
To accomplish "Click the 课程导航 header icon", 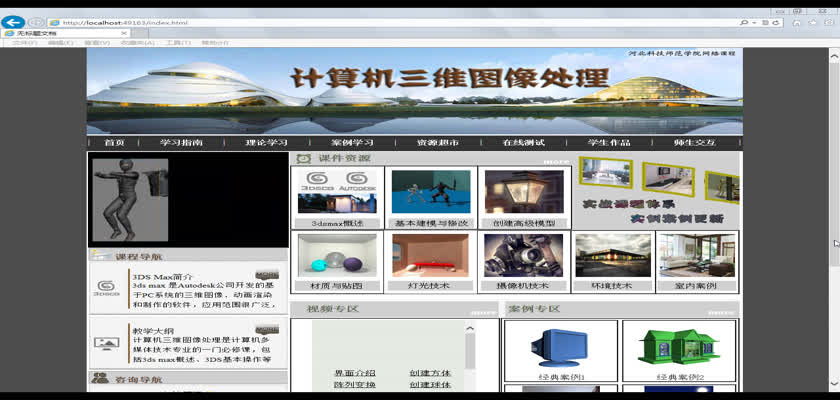I will (102, 256).
